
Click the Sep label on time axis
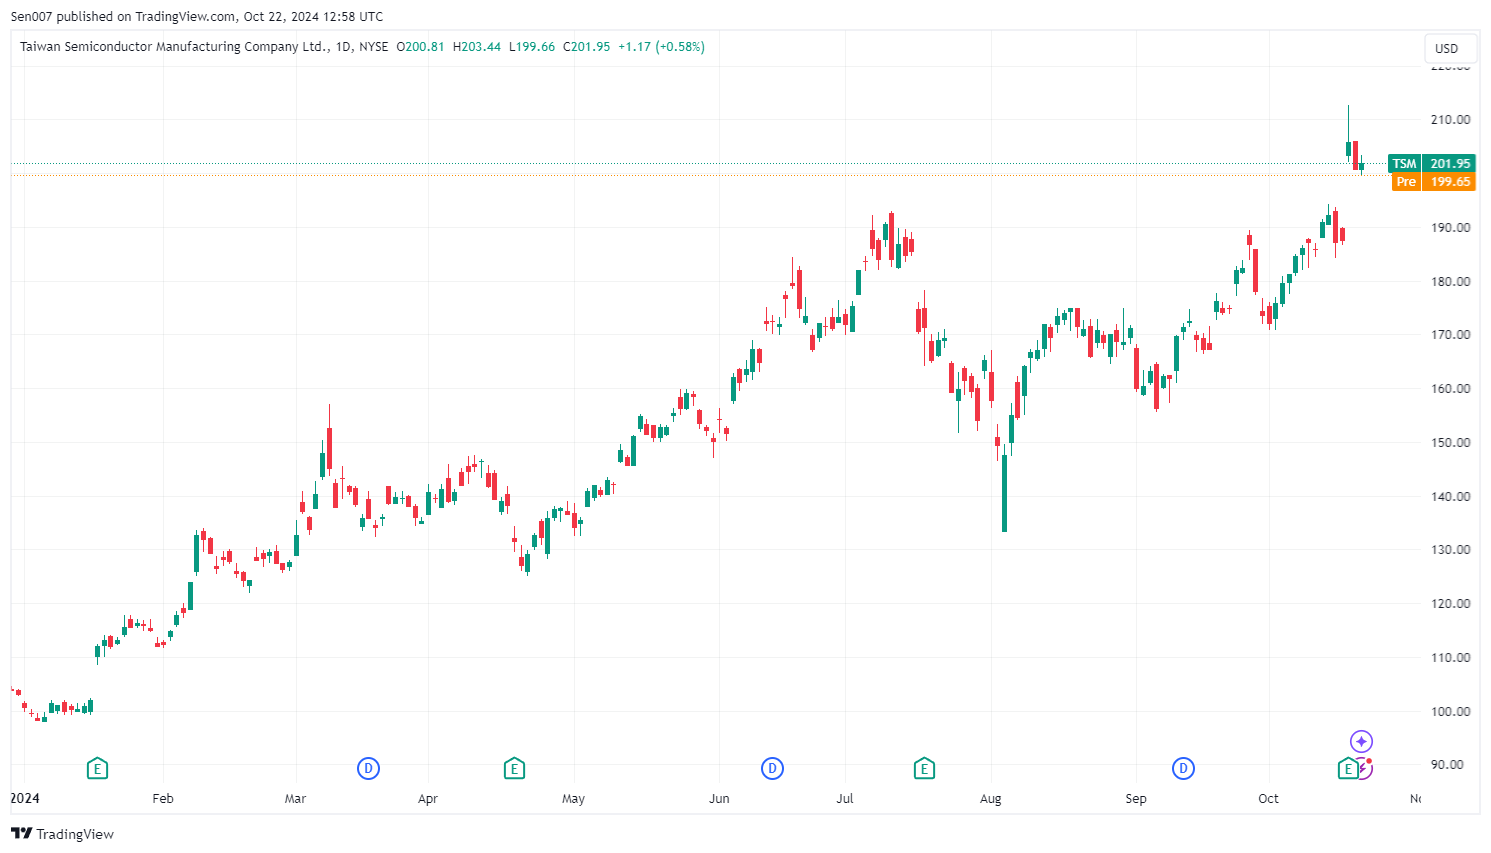[x=1136, y=798]
